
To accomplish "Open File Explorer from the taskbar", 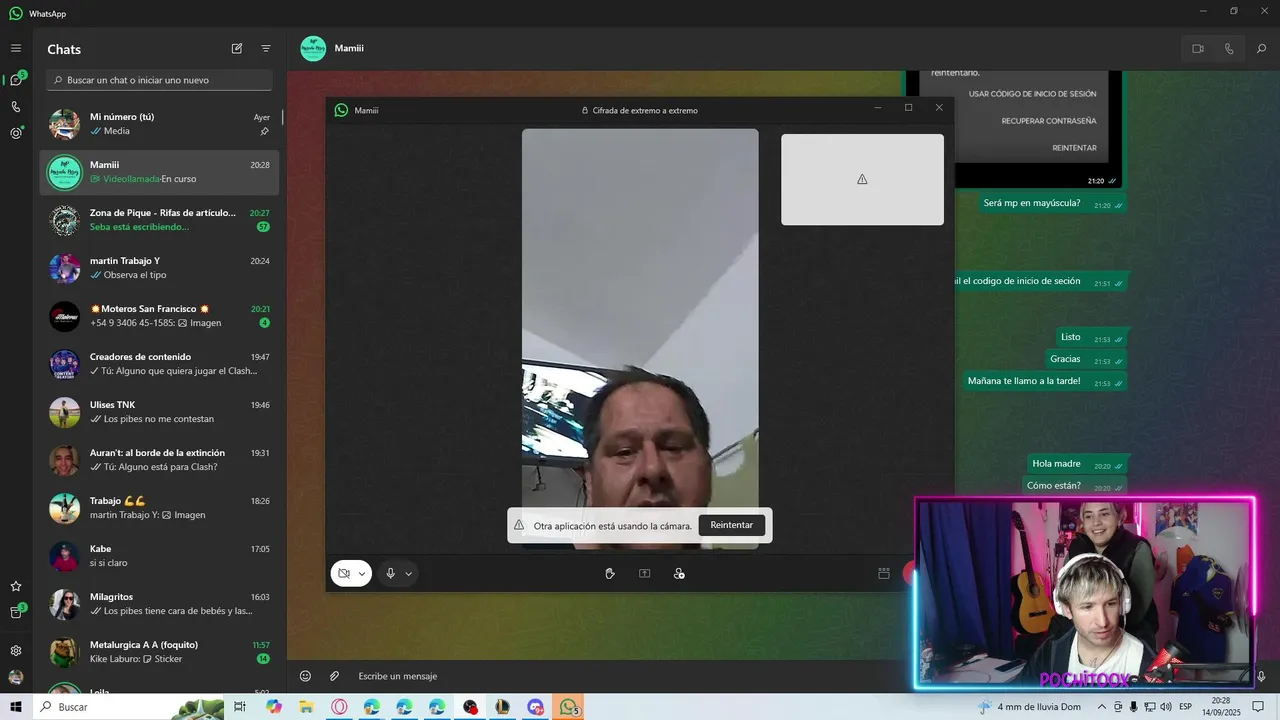I will tap(306, 707).
